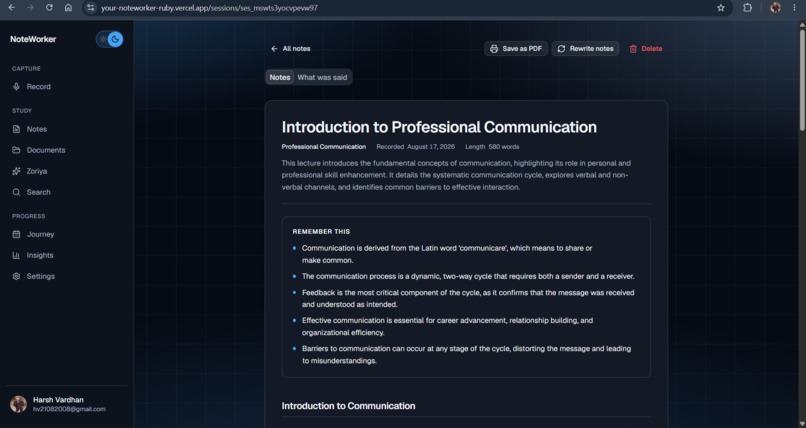Click the browser address bar URL
This screenshot has width=806, height=428.
pyautogui.click(x=209, y=8)
